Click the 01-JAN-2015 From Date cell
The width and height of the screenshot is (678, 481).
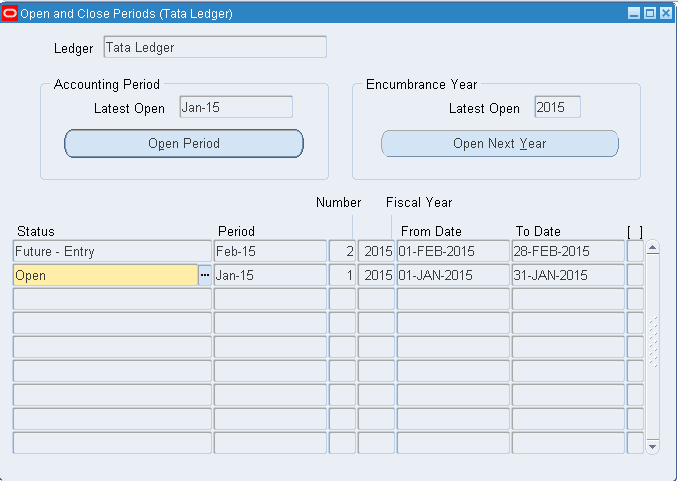pos(452,275)
